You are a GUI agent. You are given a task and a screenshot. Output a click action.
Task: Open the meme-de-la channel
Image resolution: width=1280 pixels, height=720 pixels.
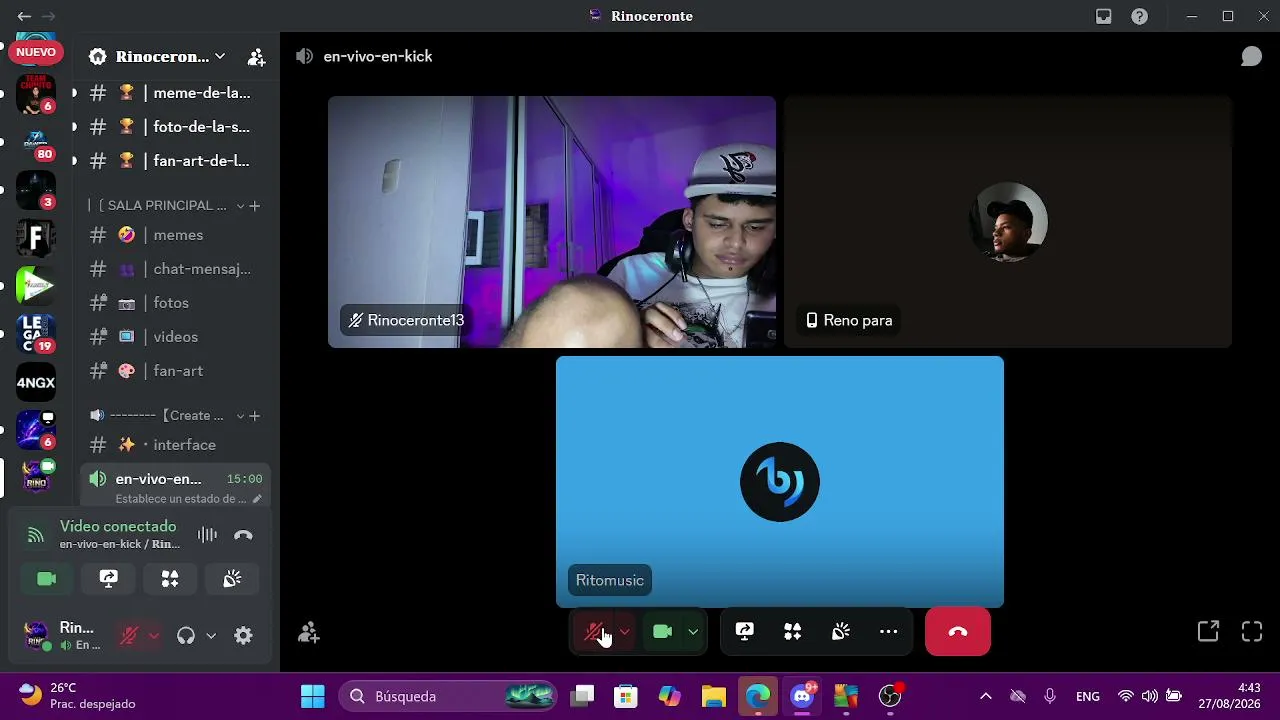171,93
